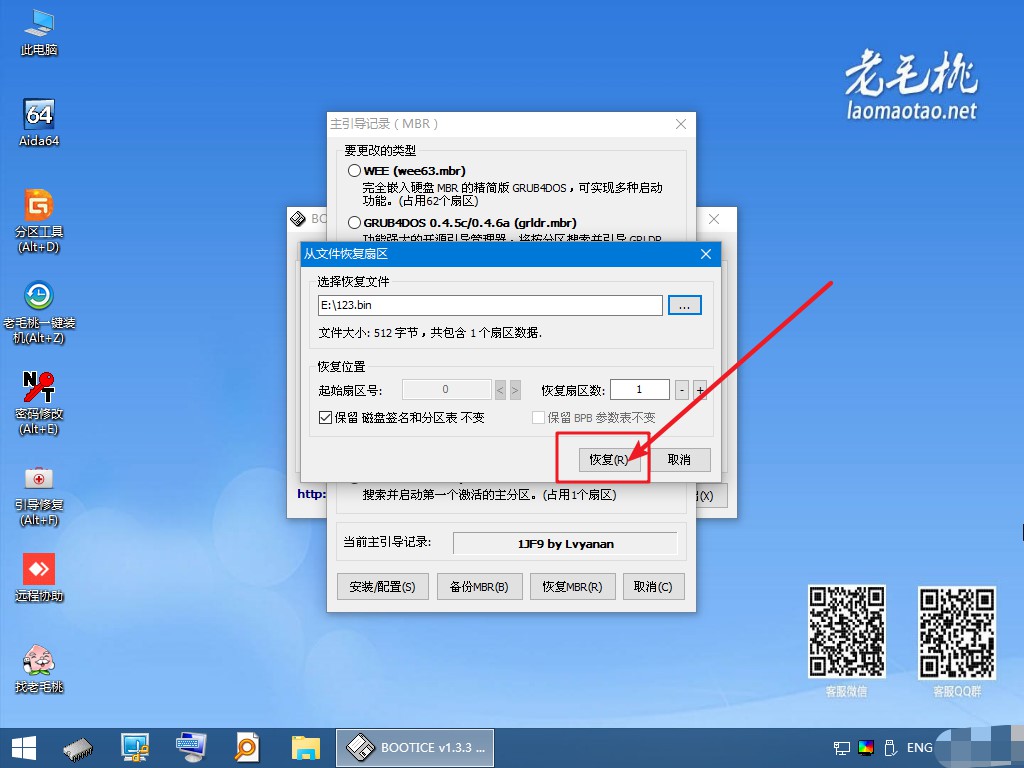The height and width of the screenshot is (768, 1024).
Task: Close the BOOTICE background window
Action: pos(714,219)
